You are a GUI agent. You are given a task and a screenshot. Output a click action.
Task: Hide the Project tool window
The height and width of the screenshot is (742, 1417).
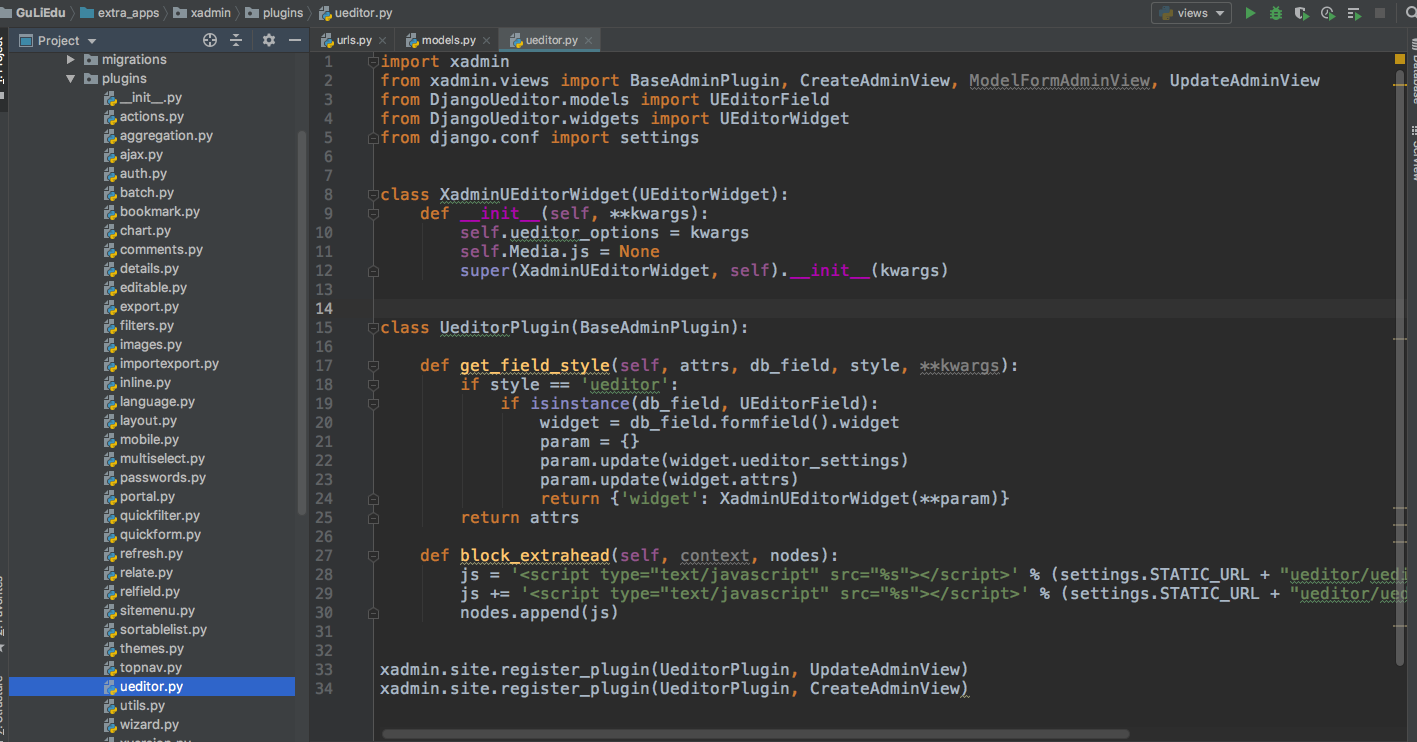295,40
